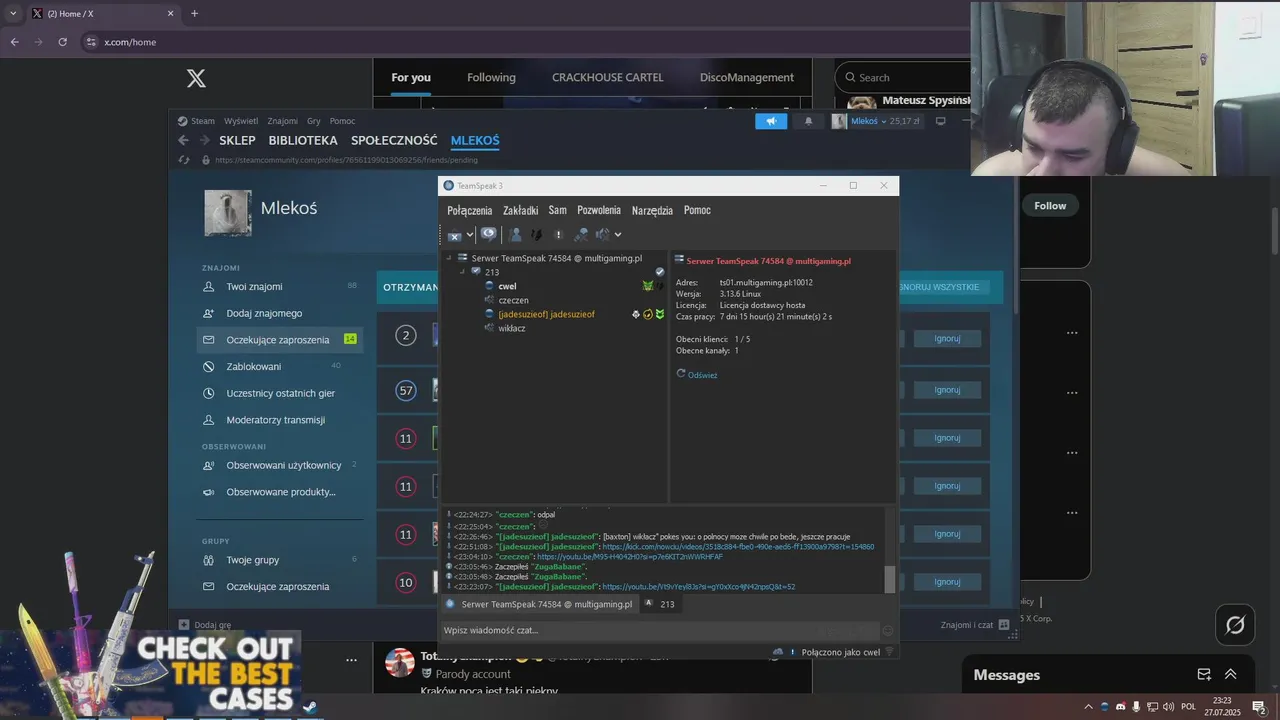Click the TeamSpeak toolbar icon left of the exclamation mark
1280x720 pixels.
tap(537, 235)
